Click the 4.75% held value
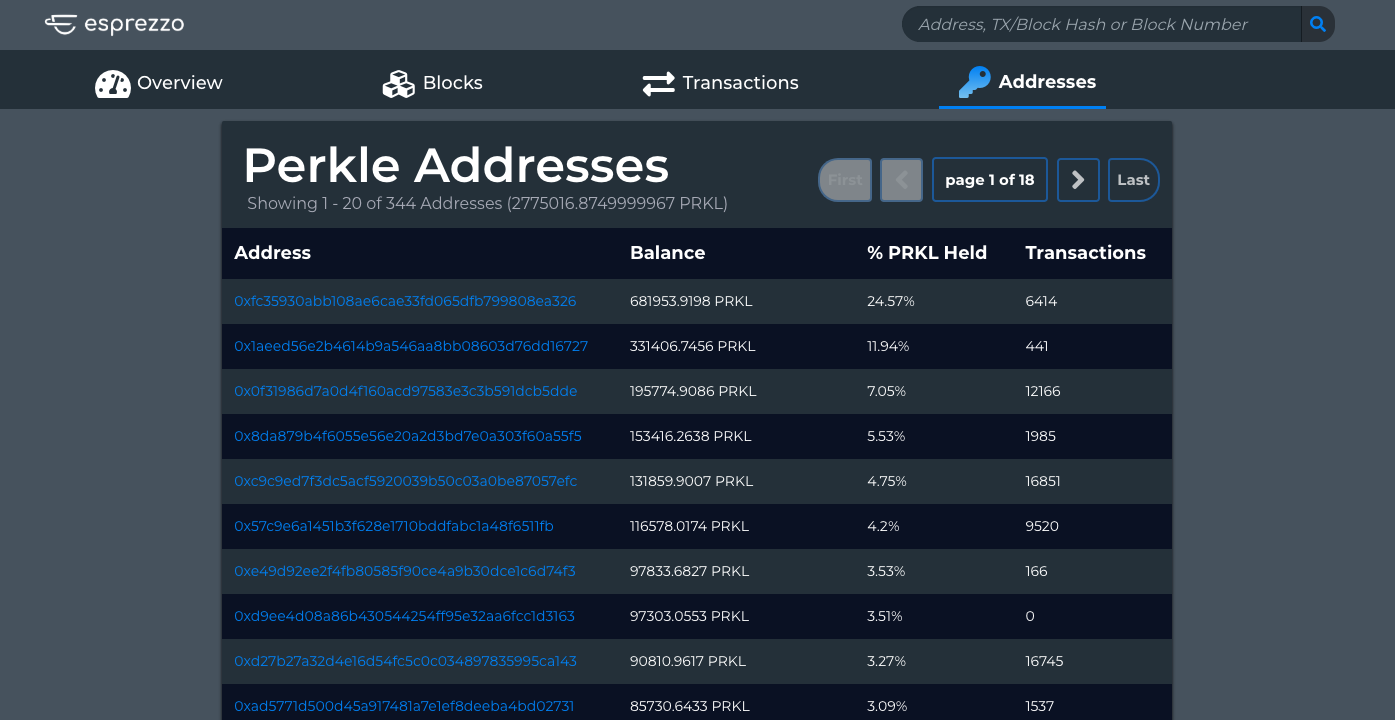Viewport: 1395px width, 720px height. click(887, 481)
